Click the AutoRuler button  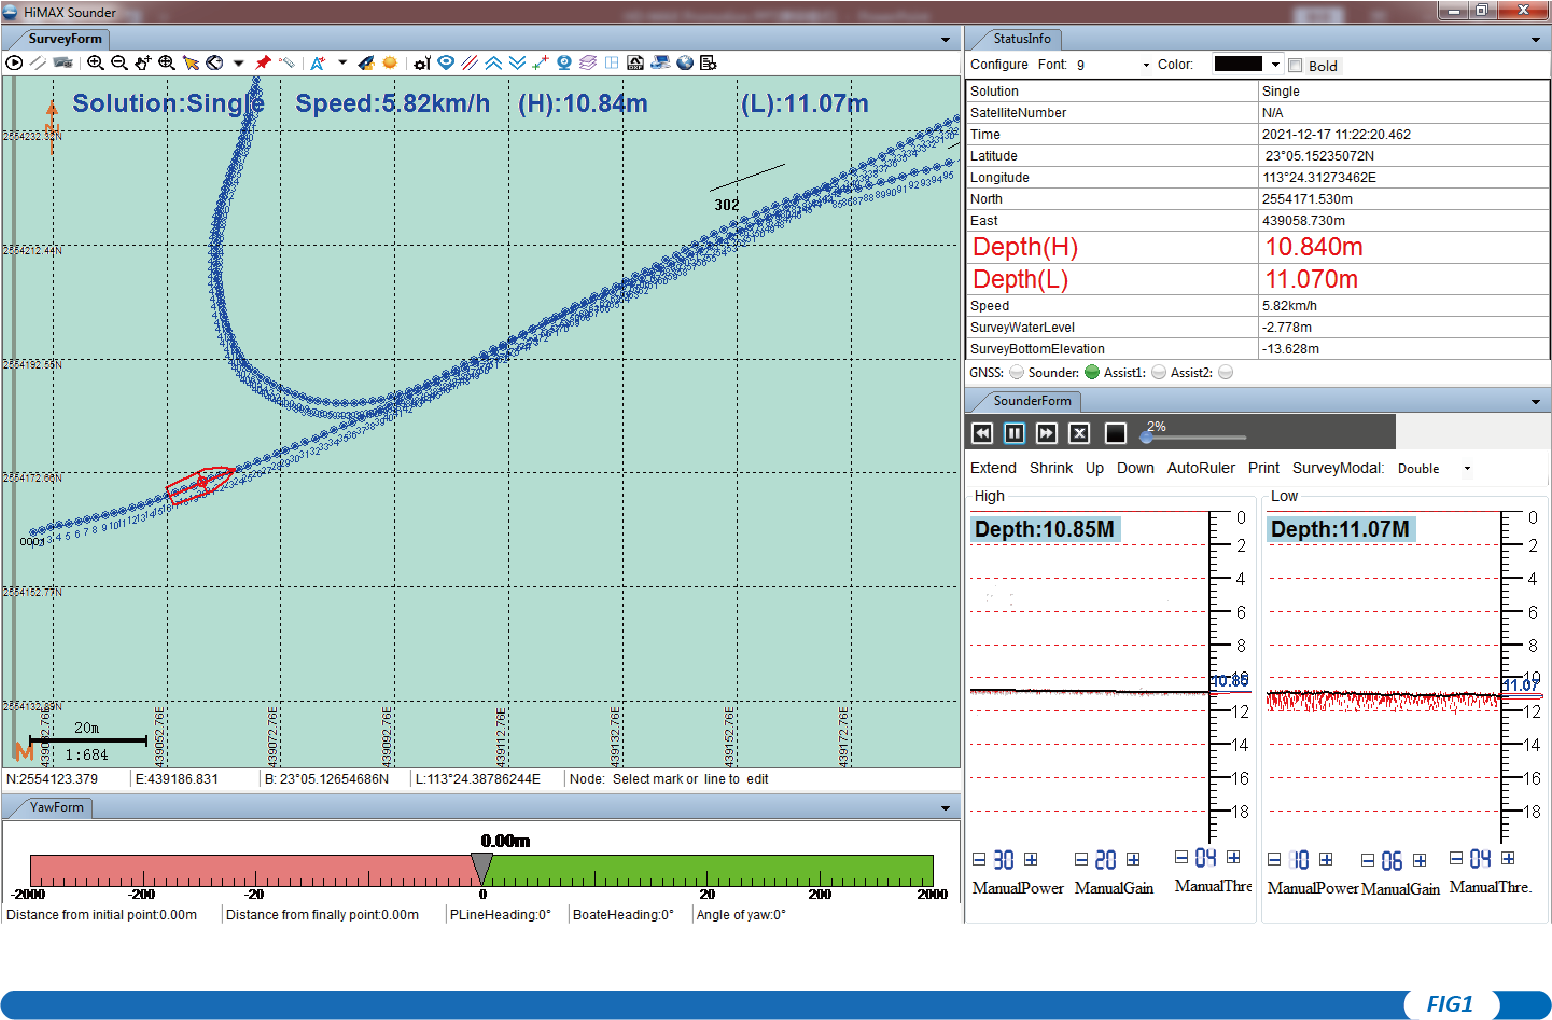click(x=1201, y=468)
